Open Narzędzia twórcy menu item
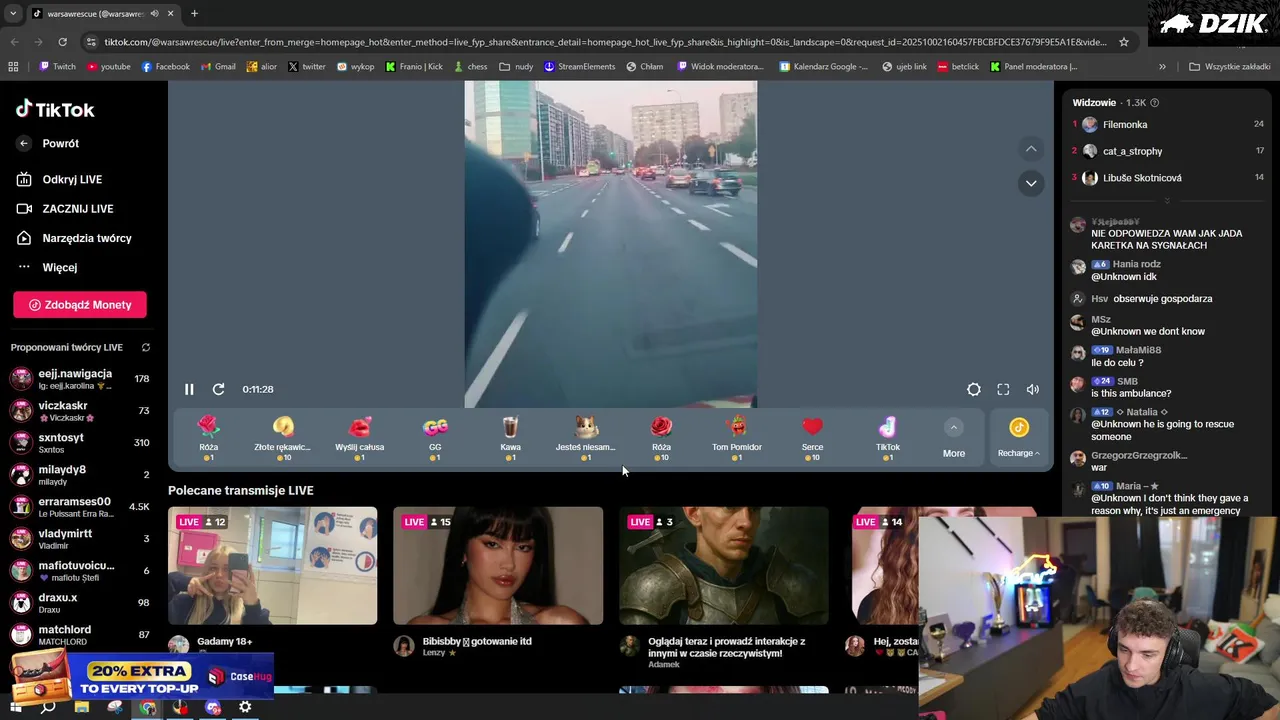 coord(86,238)
